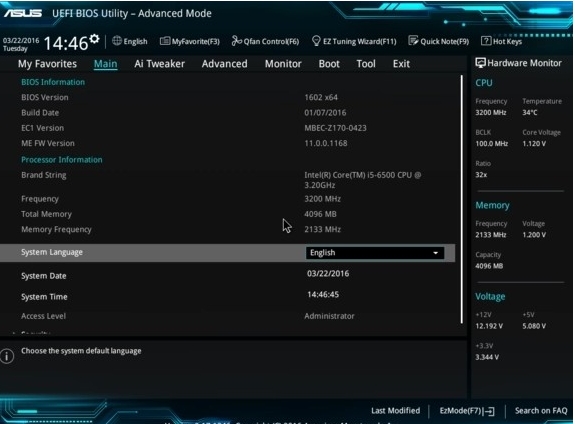This screenshot has width=577, height=424.
Task: Click the date 03/22/2016 Tuesday in header
Action: 21,44
